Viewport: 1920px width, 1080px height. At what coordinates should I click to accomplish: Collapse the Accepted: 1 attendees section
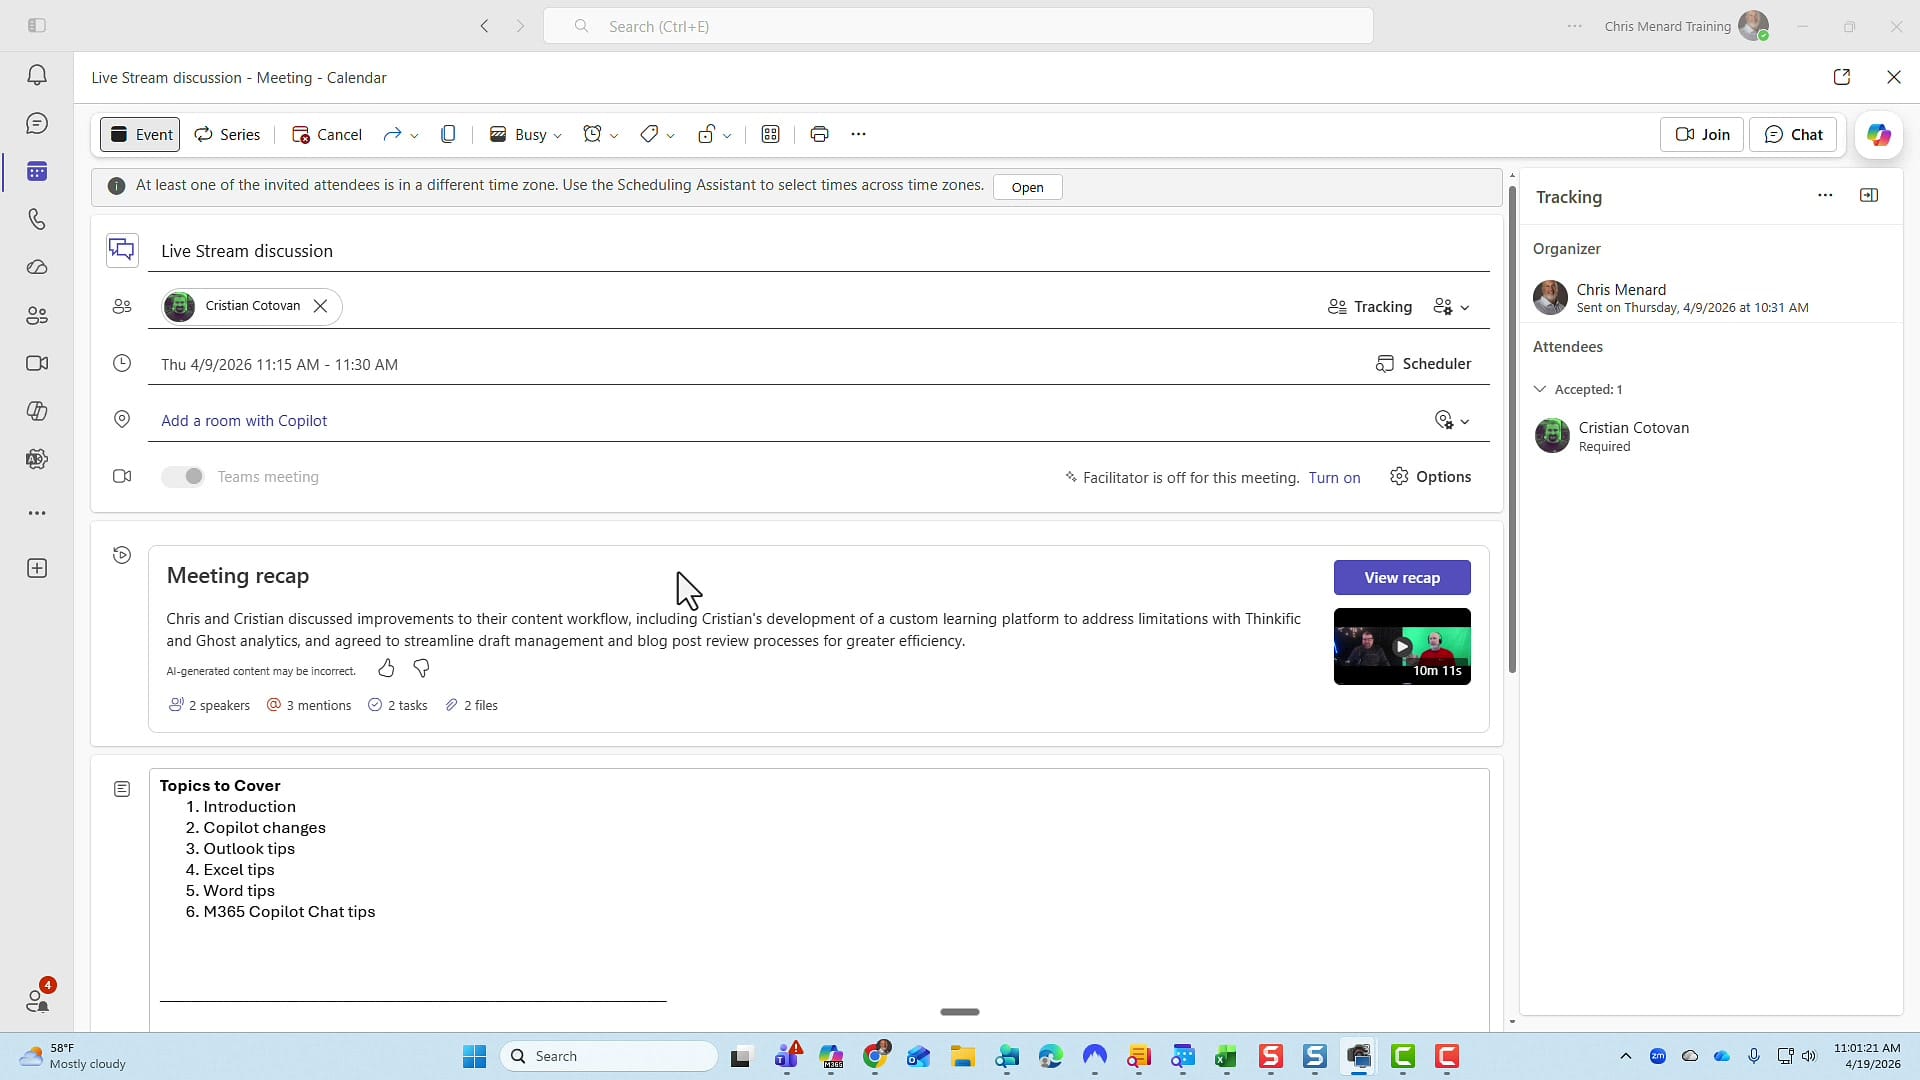(x=1541, y=390)
